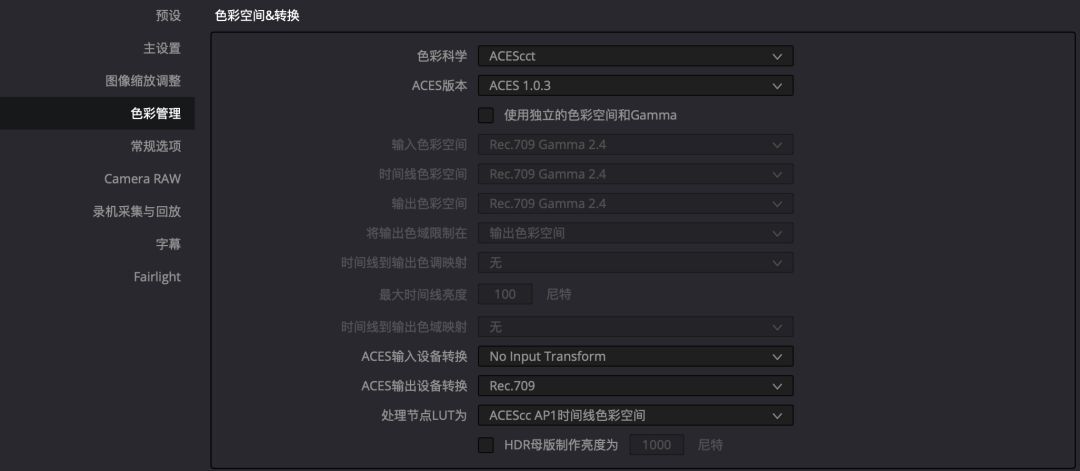Viewport: 1080px width, 471px height.
Task: Expand the ACES版本 dropdown showing ACES 1.0.3
Action: click(635, 86)
